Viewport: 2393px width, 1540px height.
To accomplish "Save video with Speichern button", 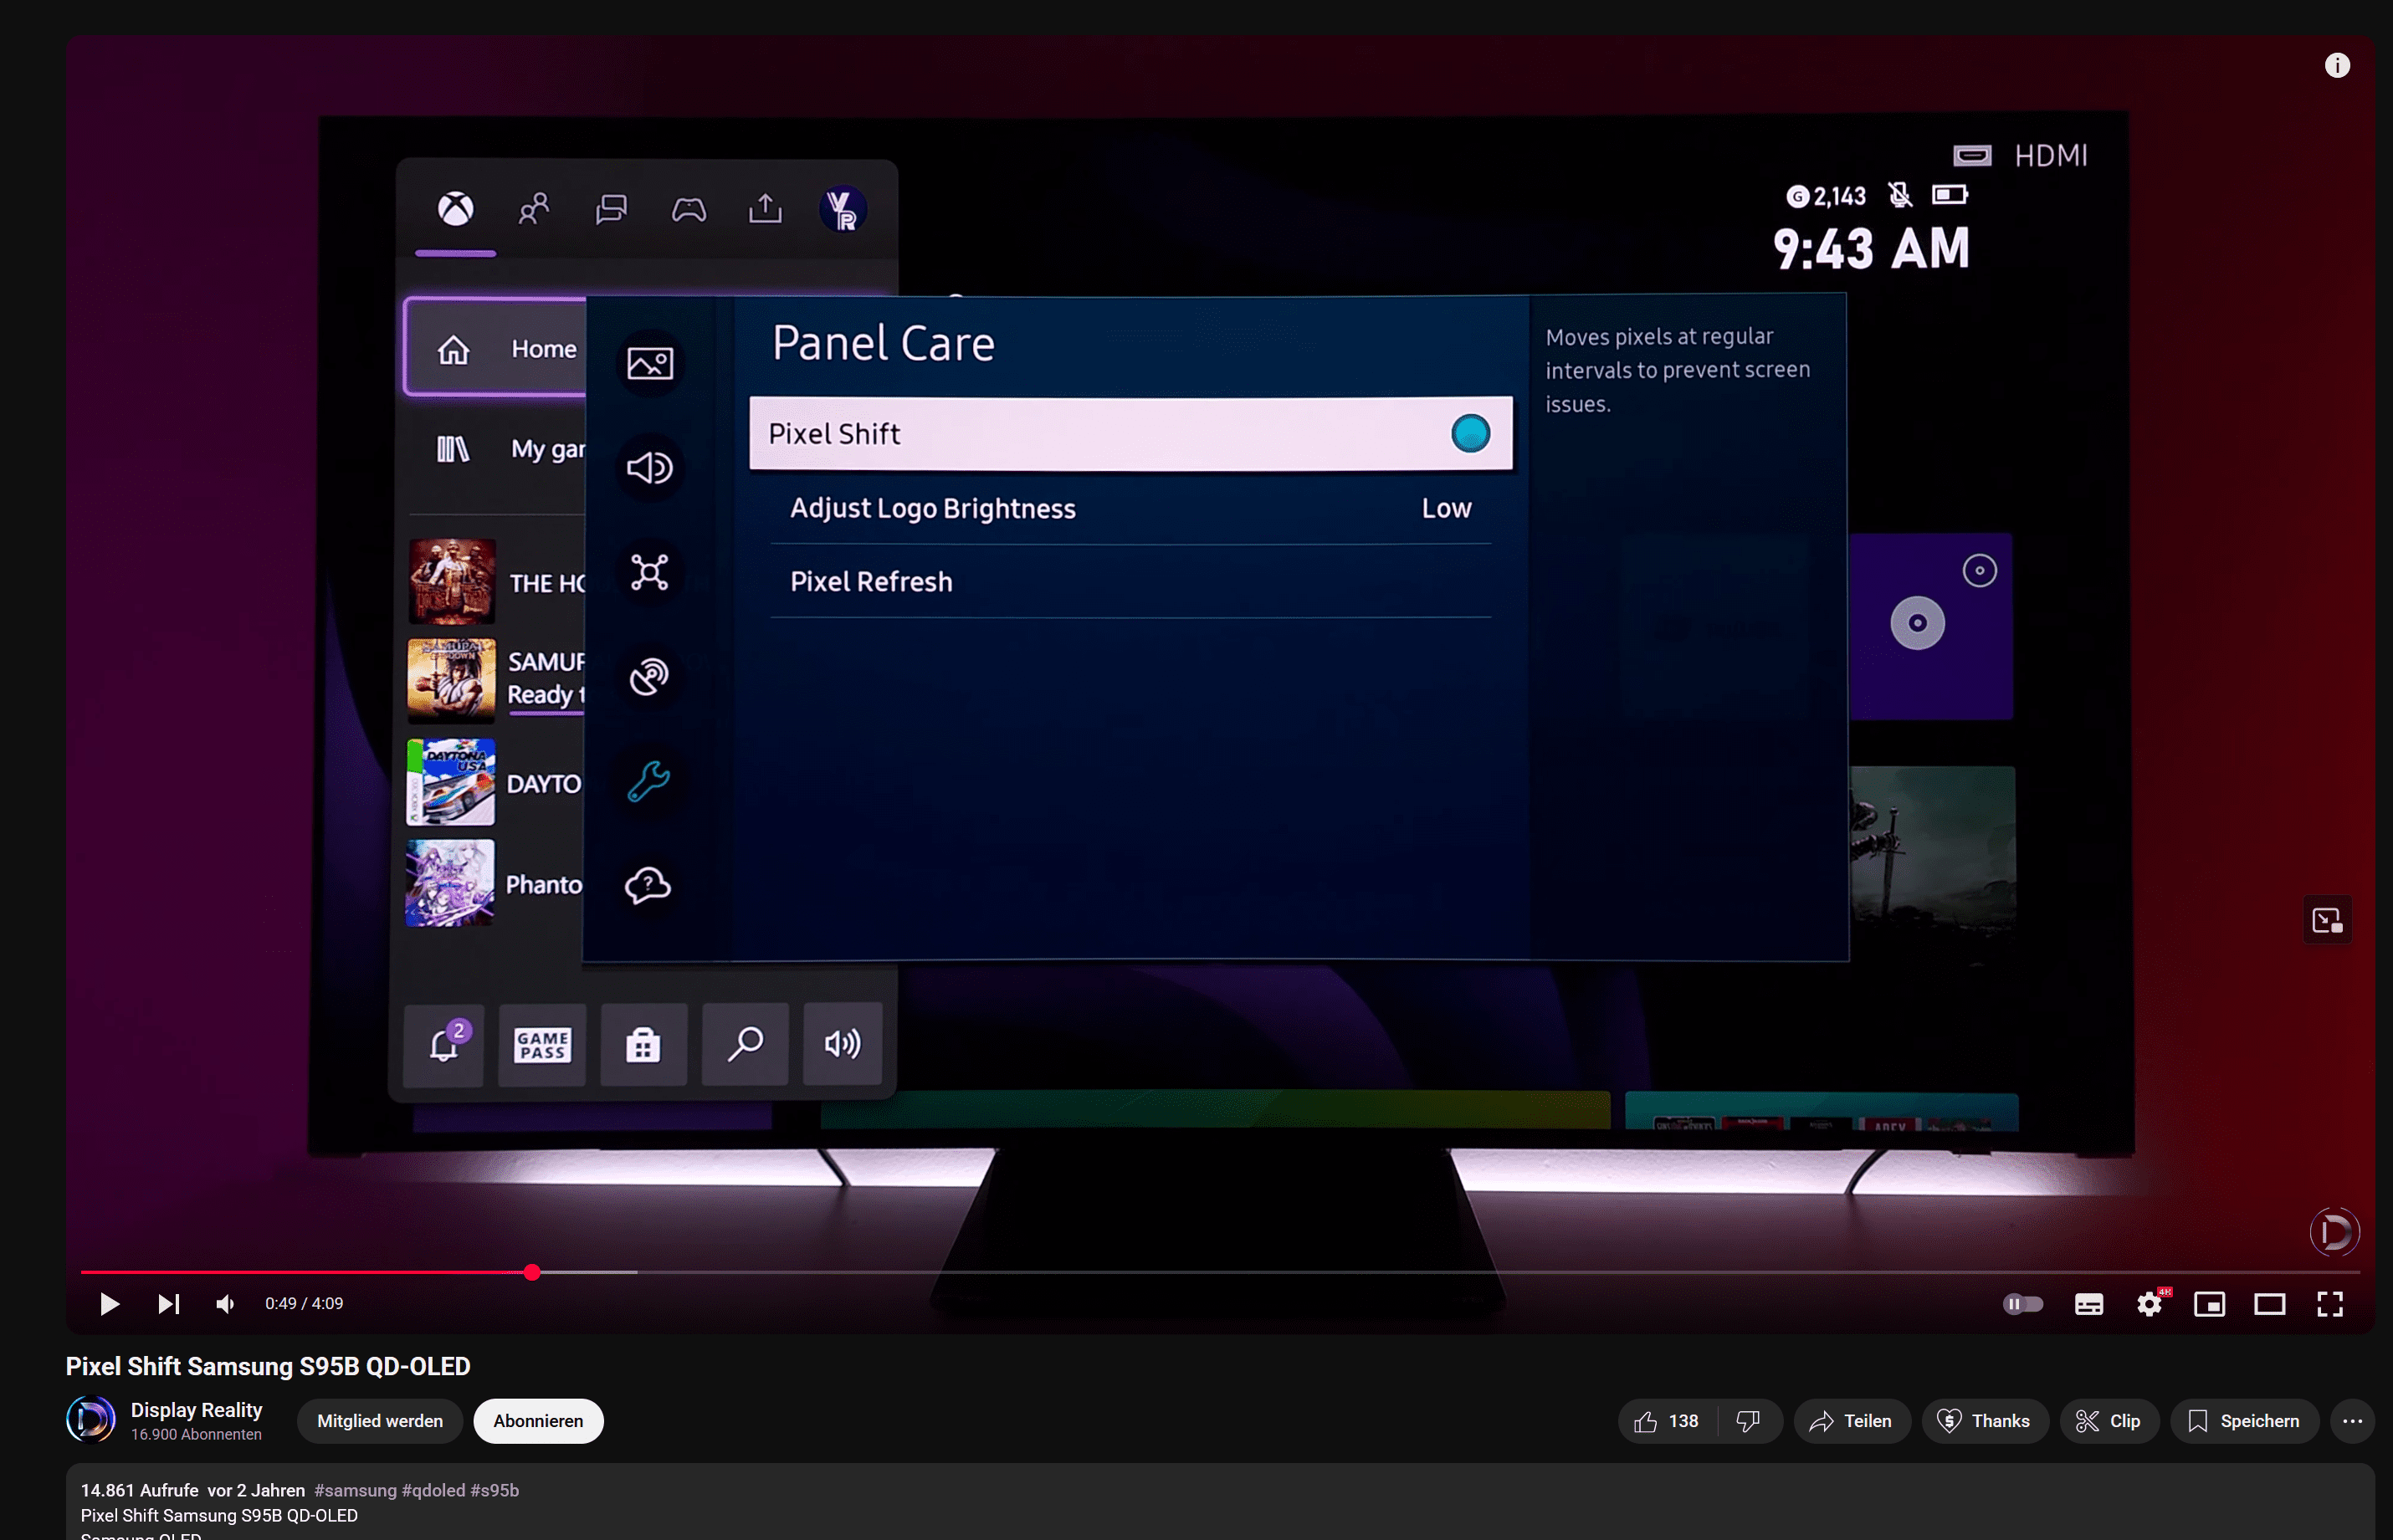I will pos(2243,1420).
